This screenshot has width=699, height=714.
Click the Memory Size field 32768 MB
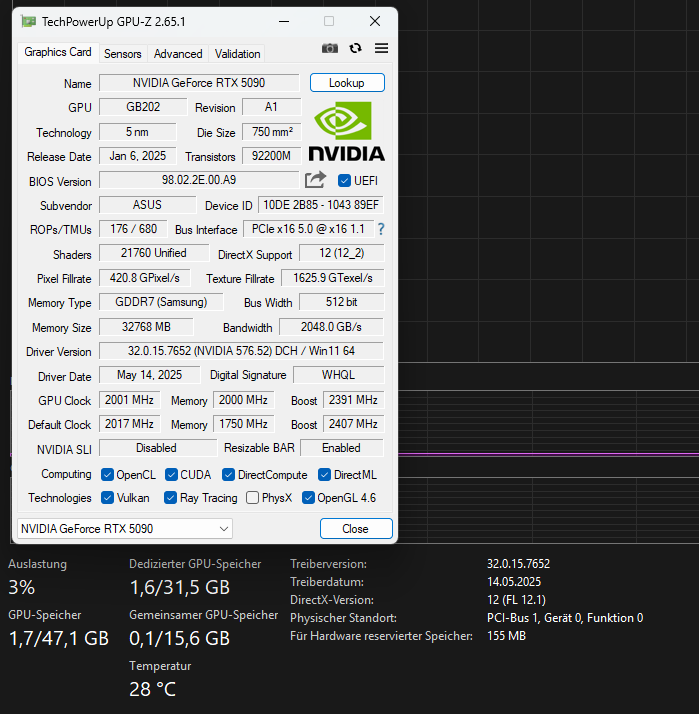click(x=146, y=327)
